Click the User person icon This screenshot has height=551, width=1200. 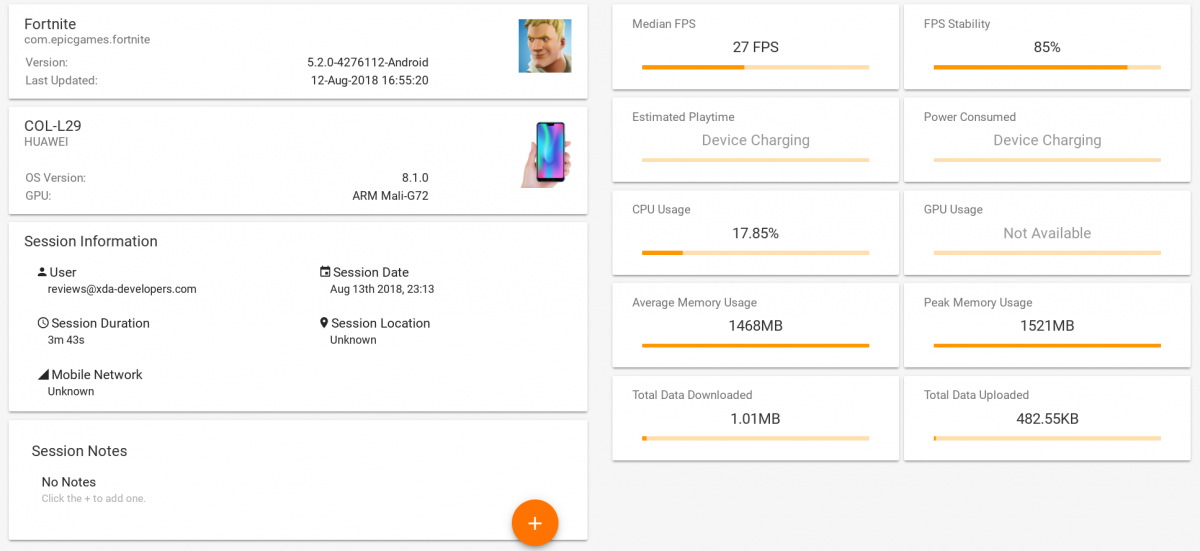coord(42,272)
